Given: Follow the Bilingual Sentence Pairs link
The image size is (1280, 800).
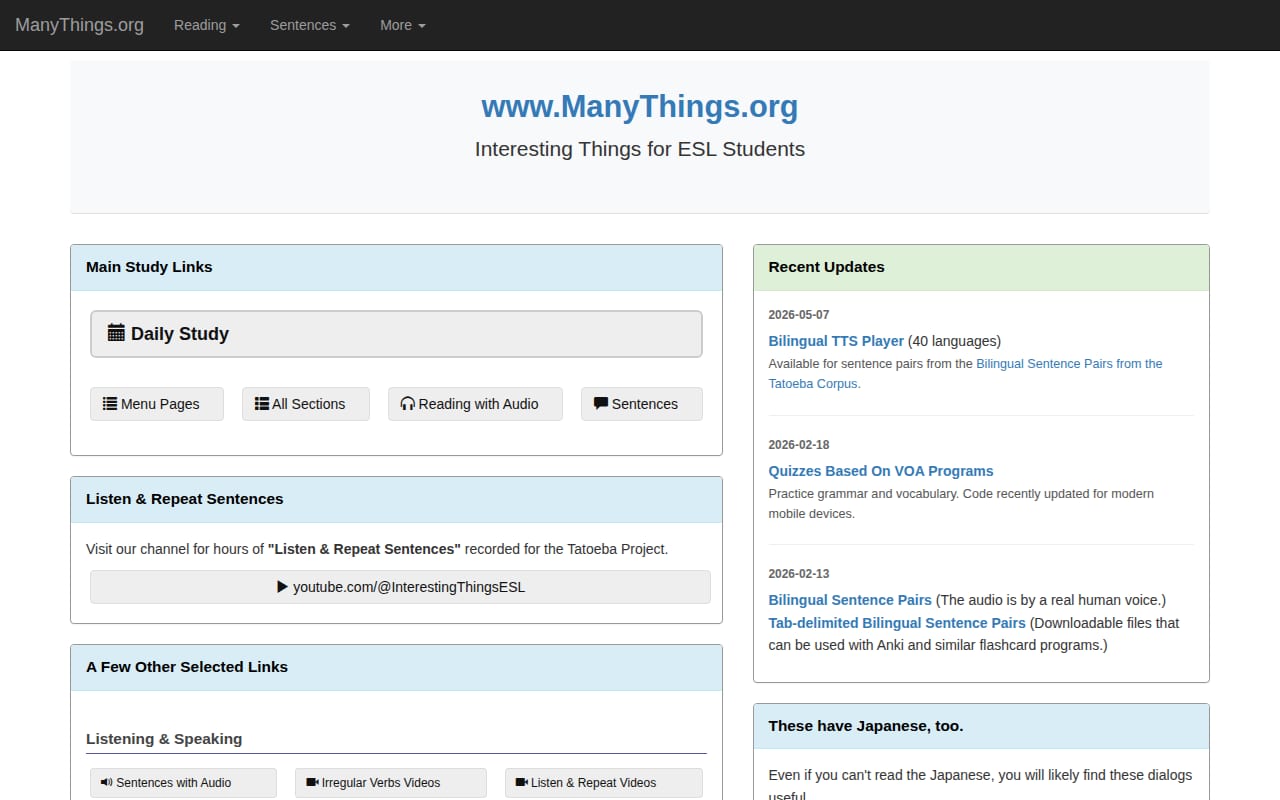Looking at the screenshot, I should coord(850,600).
